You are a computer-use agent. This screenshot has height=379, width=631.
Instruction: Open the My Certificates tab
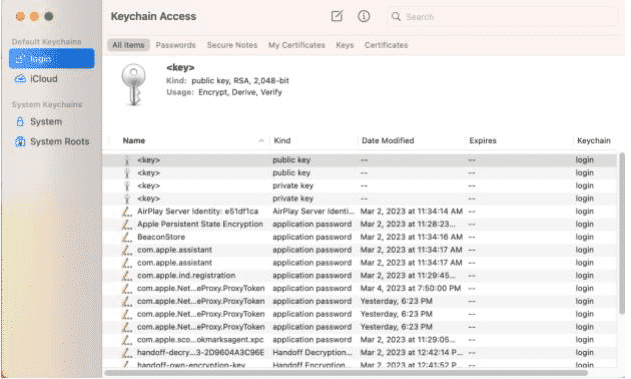tap(297, 45)
